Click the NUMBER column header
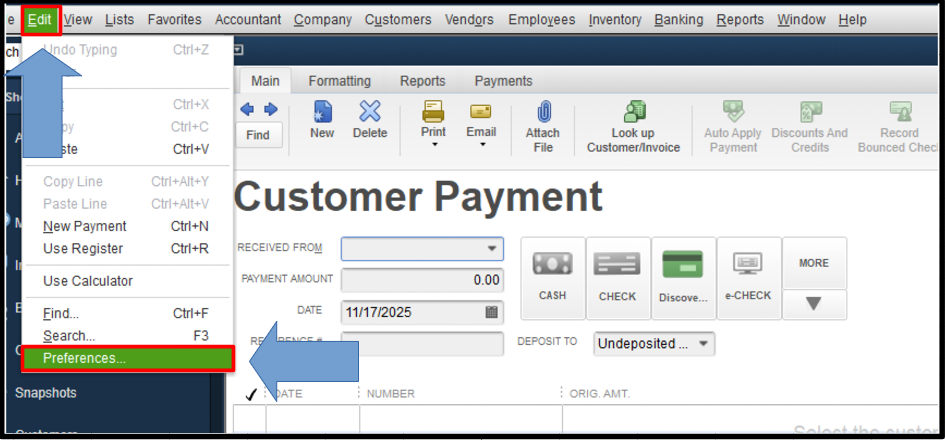 391,394
